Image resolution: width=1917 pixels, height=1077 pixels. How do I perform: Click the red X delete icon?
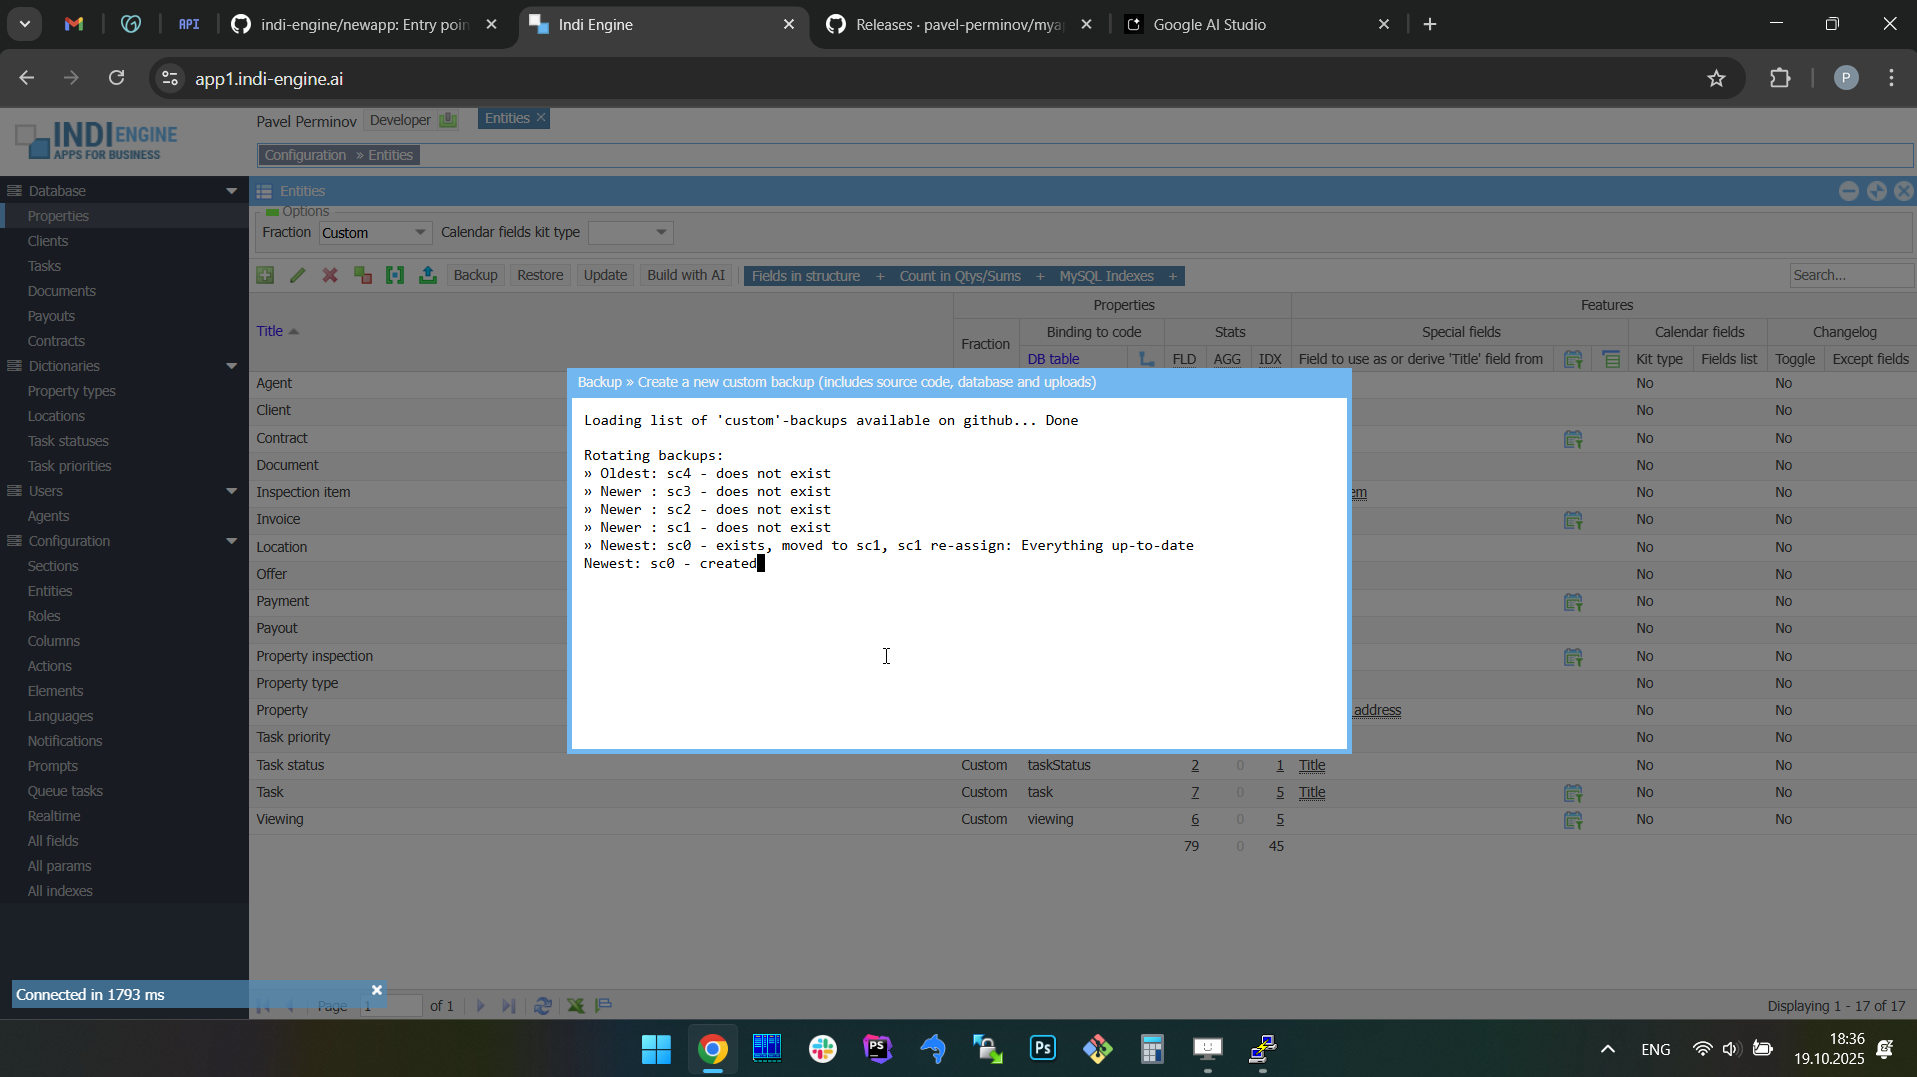pyautogui.click(x=330, y=276)
